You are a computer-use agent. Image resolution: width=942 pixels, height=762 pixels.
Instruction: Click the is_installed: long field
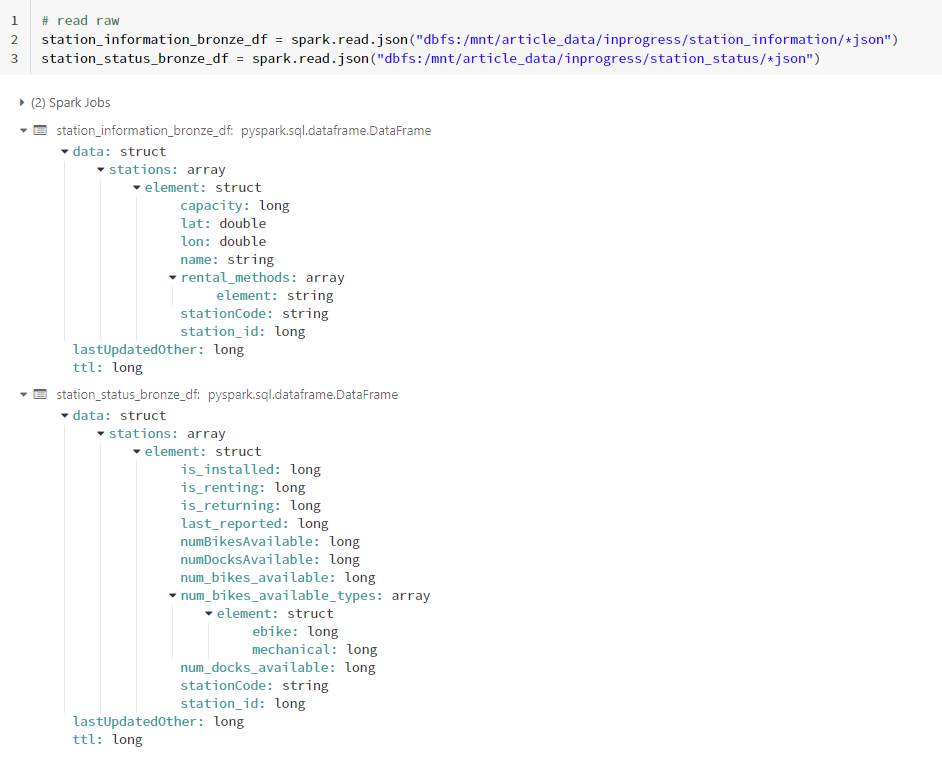(x=250, y=470)
